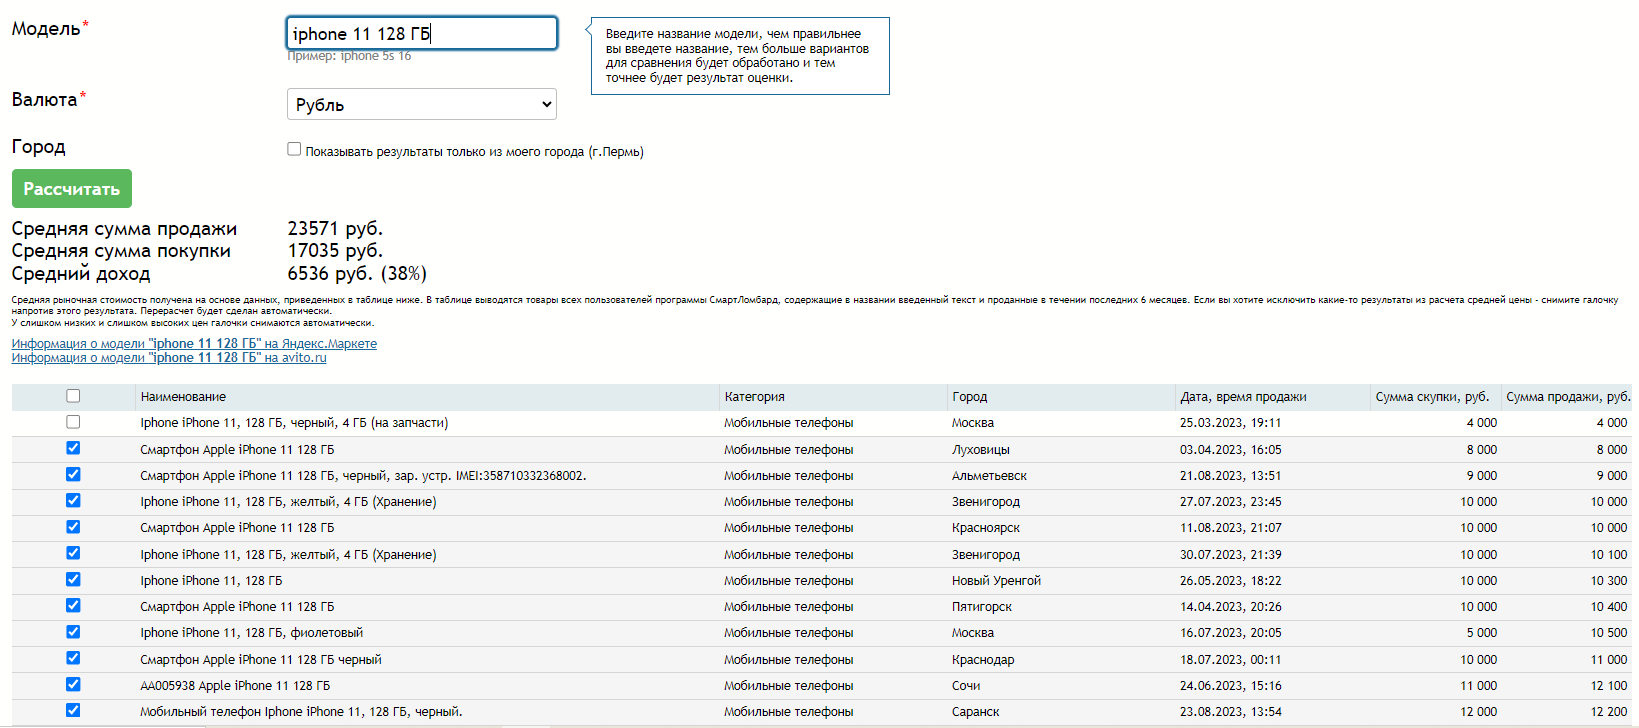Uncheck the Звенигород row dated 30.07.2023

pyautogui.click(x=73, y=553)
